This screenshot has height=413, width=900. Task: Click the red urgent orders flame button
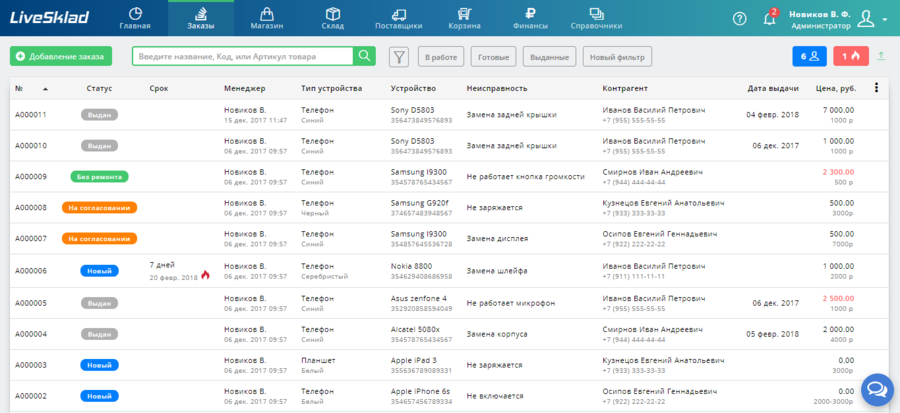[851, 56]
